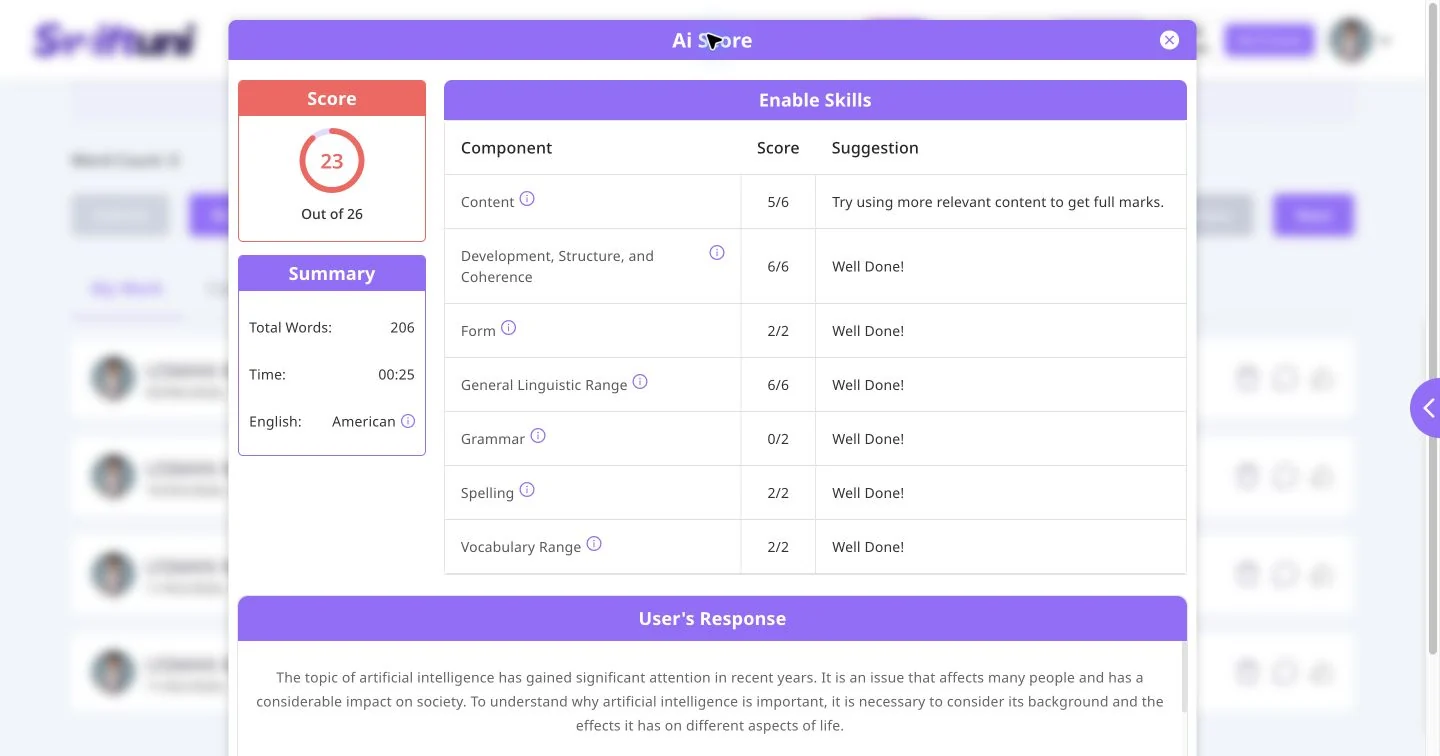Click the General Linguistic Range 6/6 score

click(x=778, y=385)
